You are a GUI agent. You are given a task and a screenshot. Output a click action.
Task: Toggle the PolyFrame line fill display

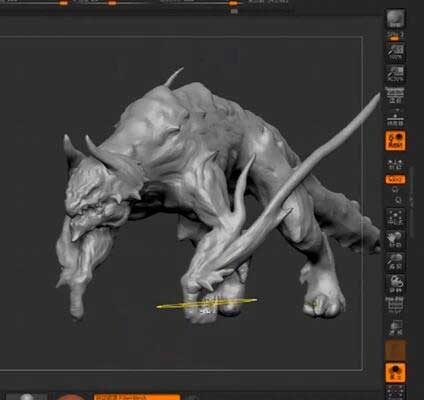(395, 305)
